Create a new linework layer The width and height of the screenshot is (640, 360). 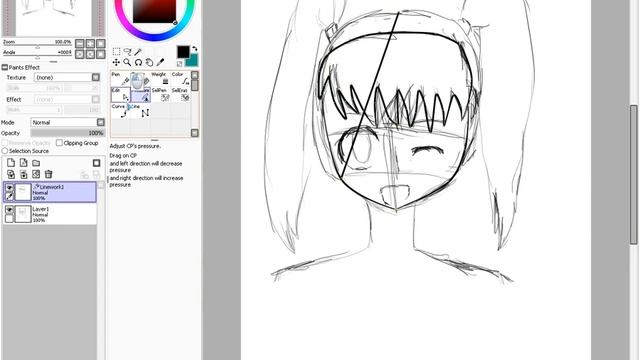pos(24,163)
